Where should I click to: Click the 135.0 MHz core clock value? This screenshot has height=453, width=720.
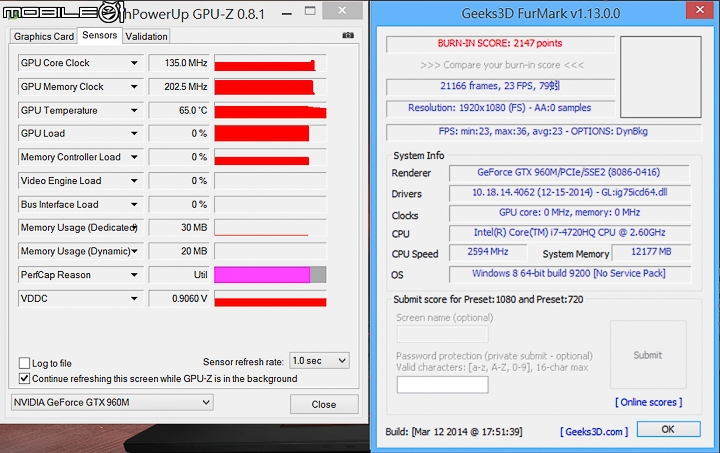pos(179,63)
